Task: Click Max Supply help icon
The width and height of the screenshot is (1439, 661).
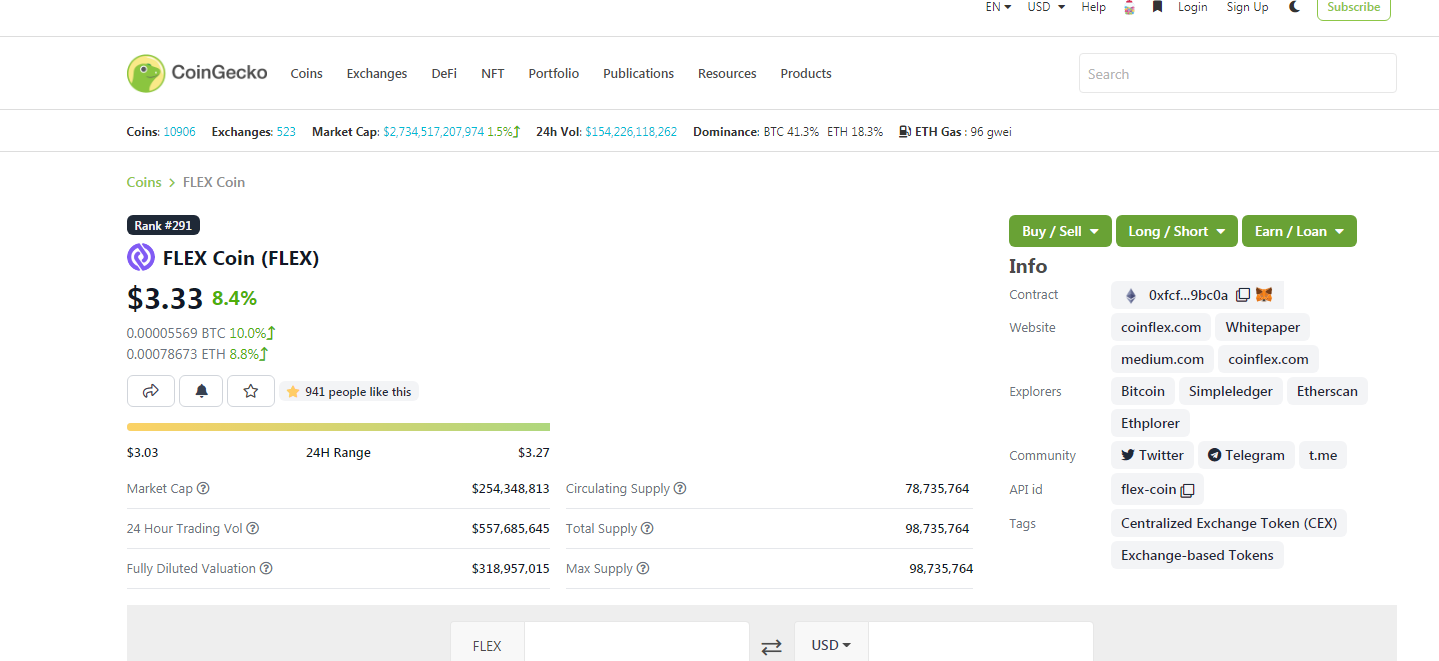Action: click(x=643, y=569)
